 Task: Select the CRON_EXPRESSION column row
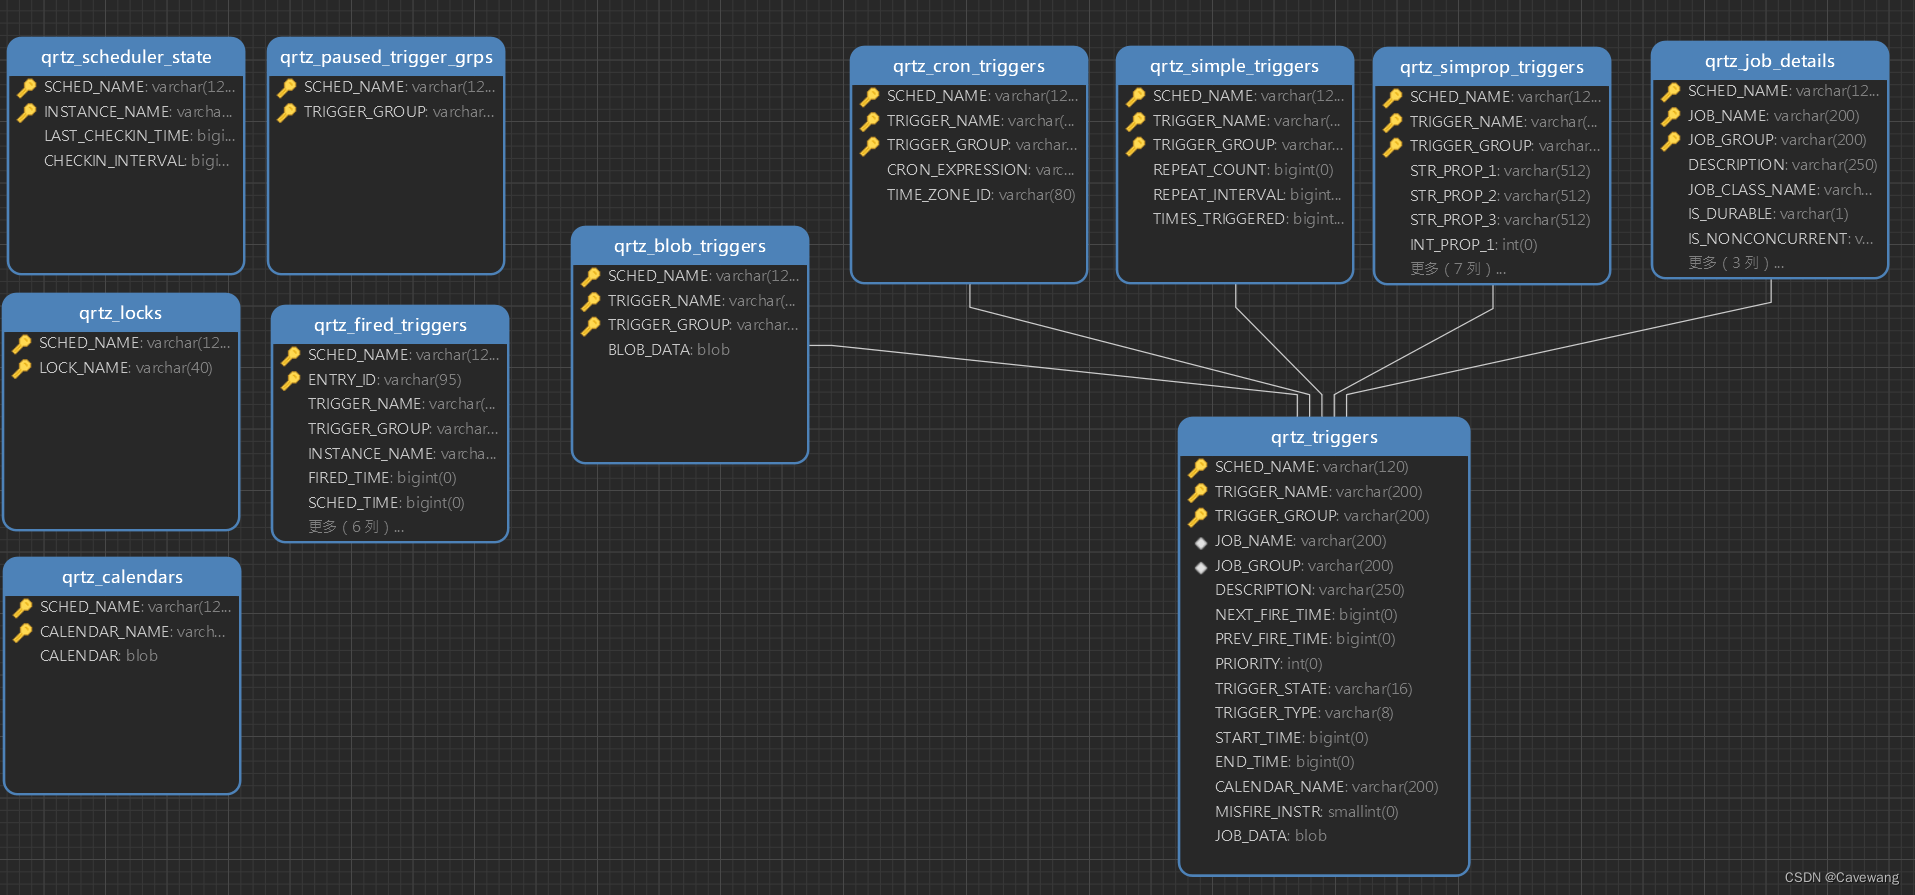[979, 170]
